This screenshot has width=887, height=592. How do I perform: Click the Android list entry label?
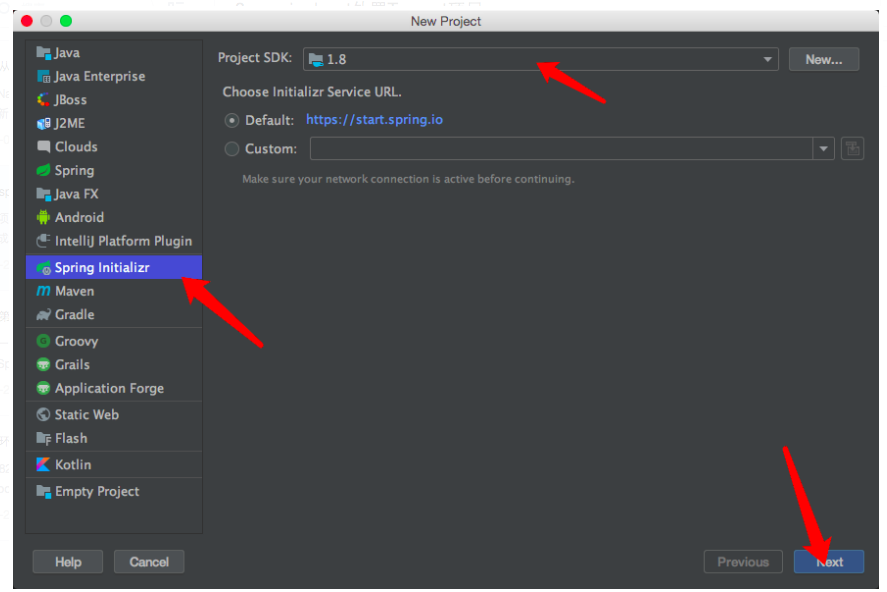79,217
